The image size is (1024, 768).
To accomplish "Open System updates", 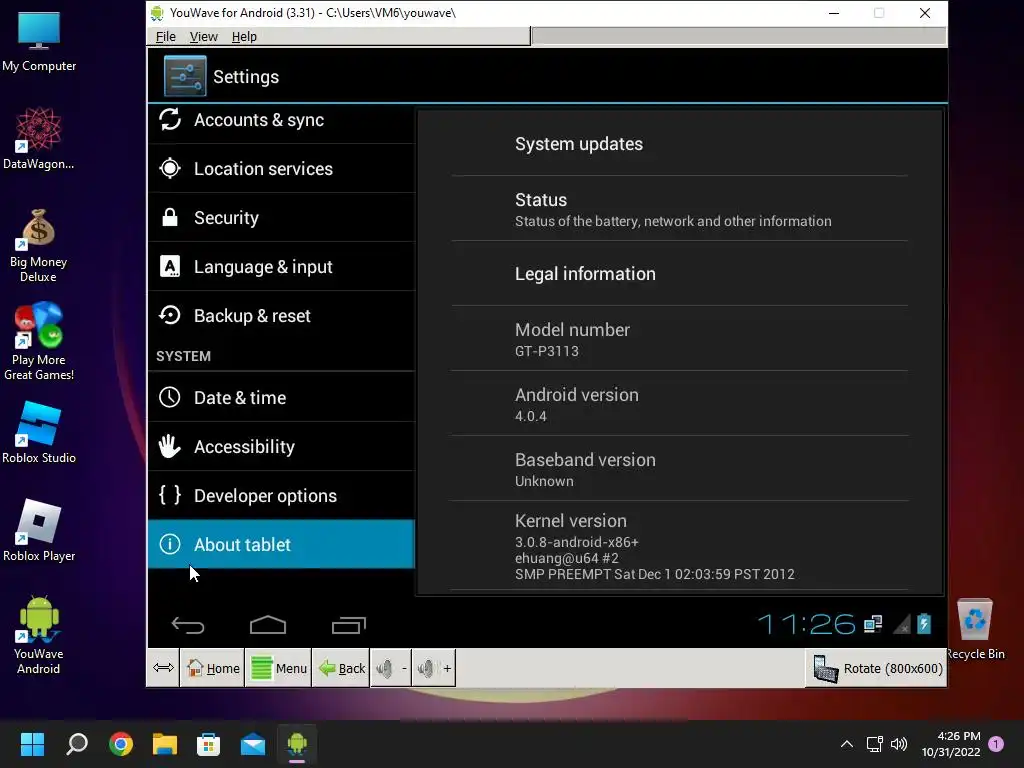I will pyautogui.click(x=679, y=144).
